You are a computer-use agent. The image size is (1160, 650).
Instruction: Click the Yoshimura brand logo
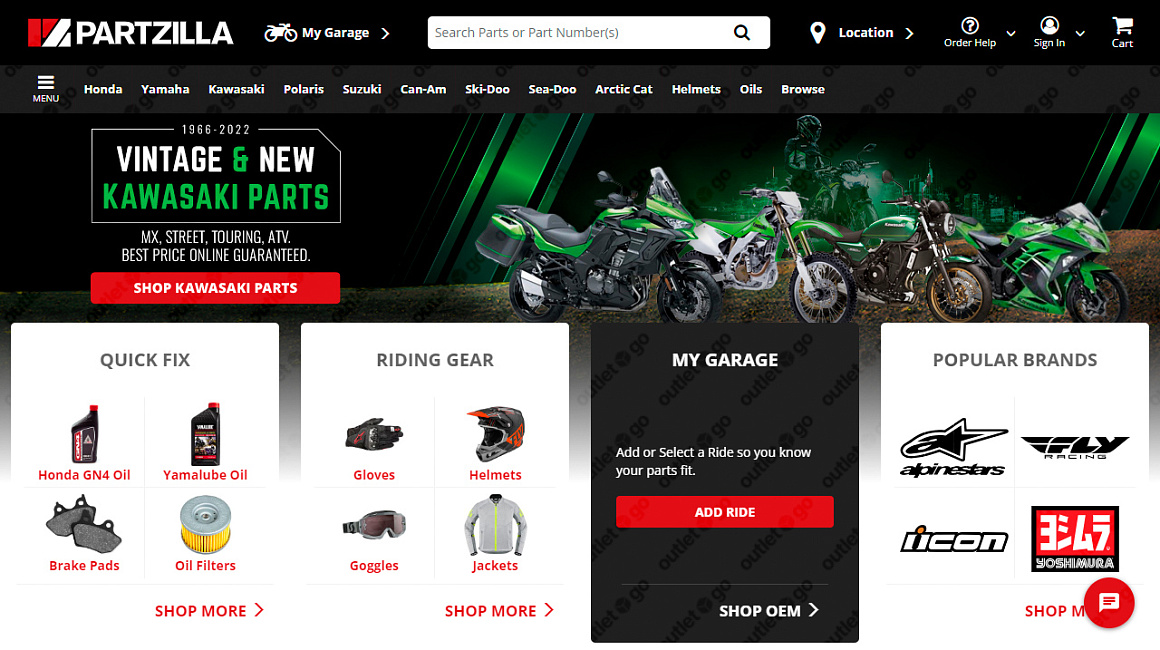click(1074, 538)
